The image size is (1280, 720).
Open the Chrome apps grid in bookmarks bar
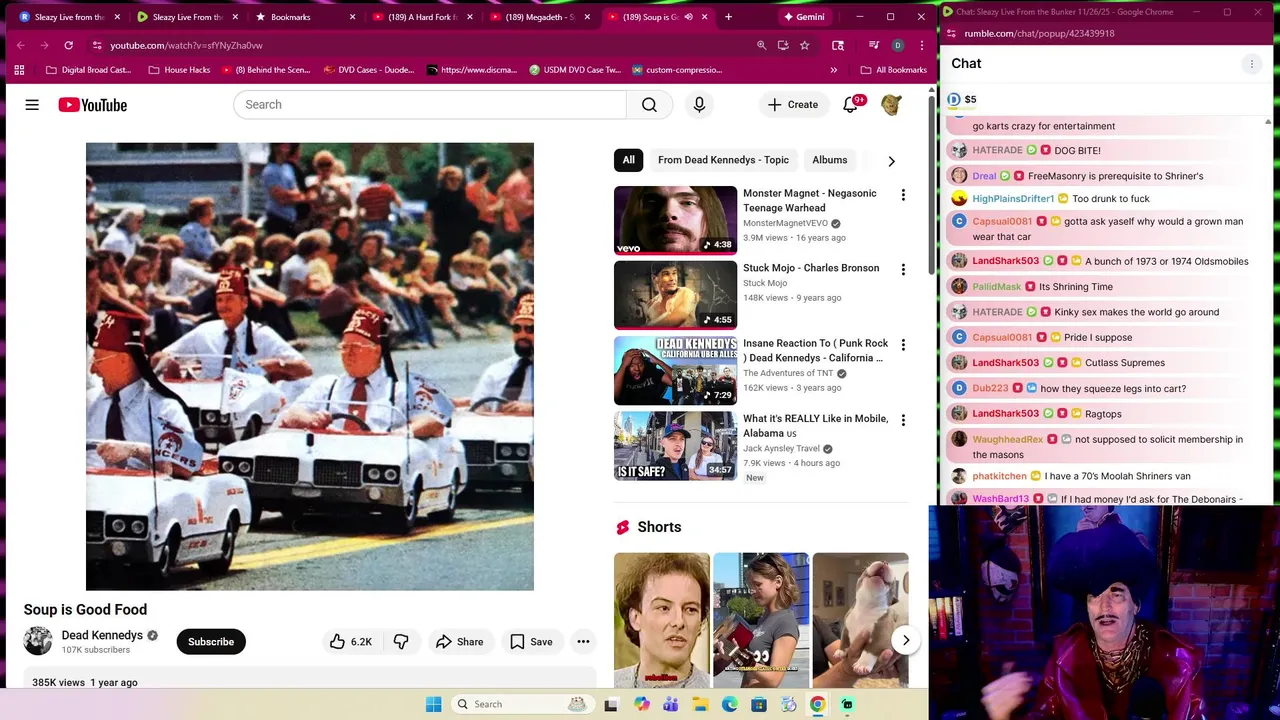click(19, 70)
